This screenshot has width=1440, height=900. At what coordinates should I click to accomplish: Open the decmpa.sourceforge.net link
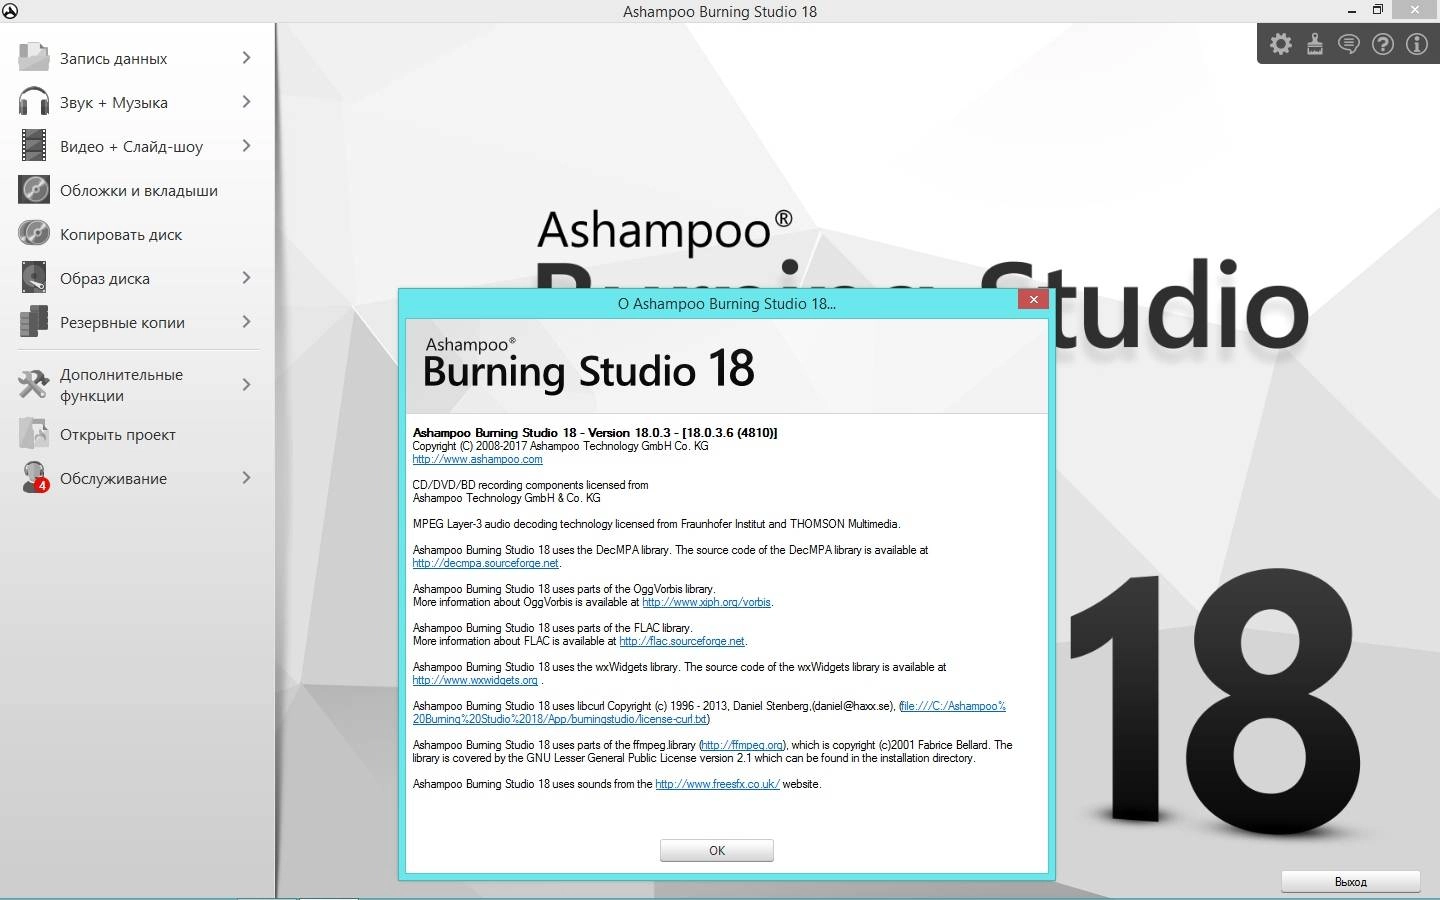tap(485, 563)
